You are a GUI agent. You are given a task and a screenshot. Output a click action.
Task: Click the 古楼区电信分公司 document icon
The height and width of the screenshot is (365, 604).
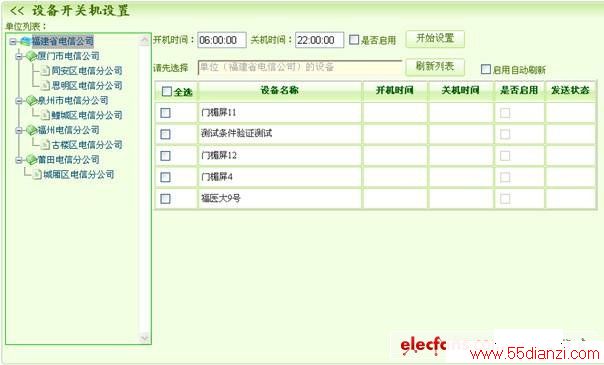[x=46, y=145]
